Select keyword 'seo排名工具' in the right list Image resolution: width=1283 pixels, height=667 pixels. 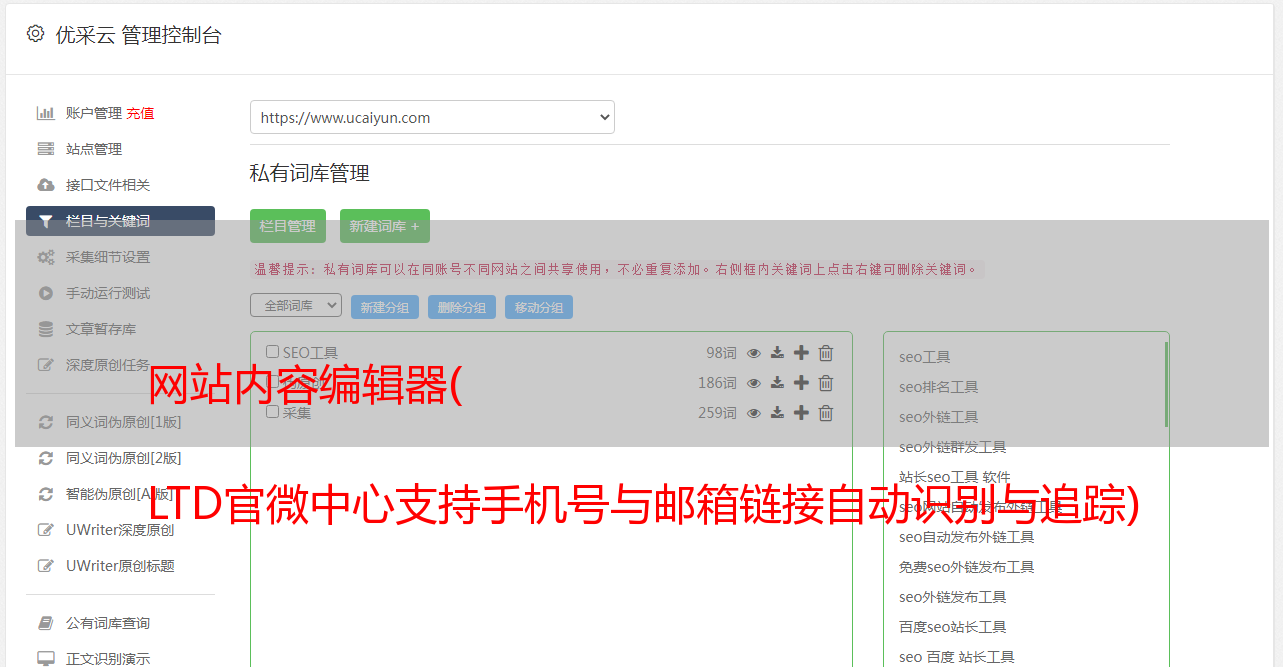(x=939, y=387)
